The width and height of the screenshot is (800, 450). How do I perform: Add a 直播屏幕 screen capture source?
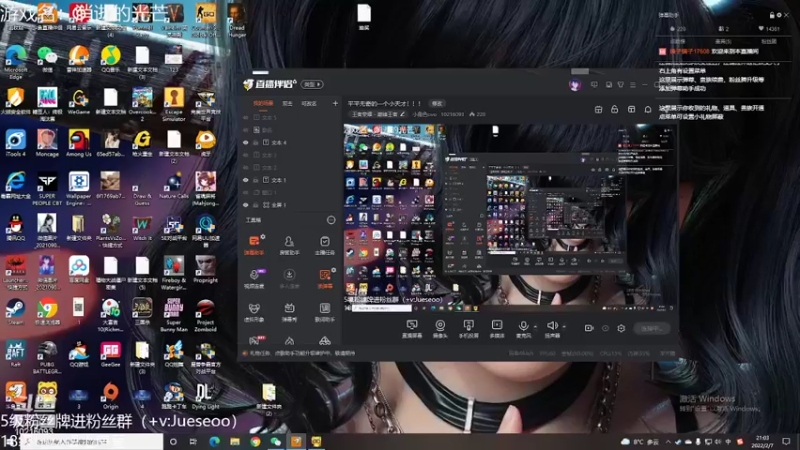(412, 329)
